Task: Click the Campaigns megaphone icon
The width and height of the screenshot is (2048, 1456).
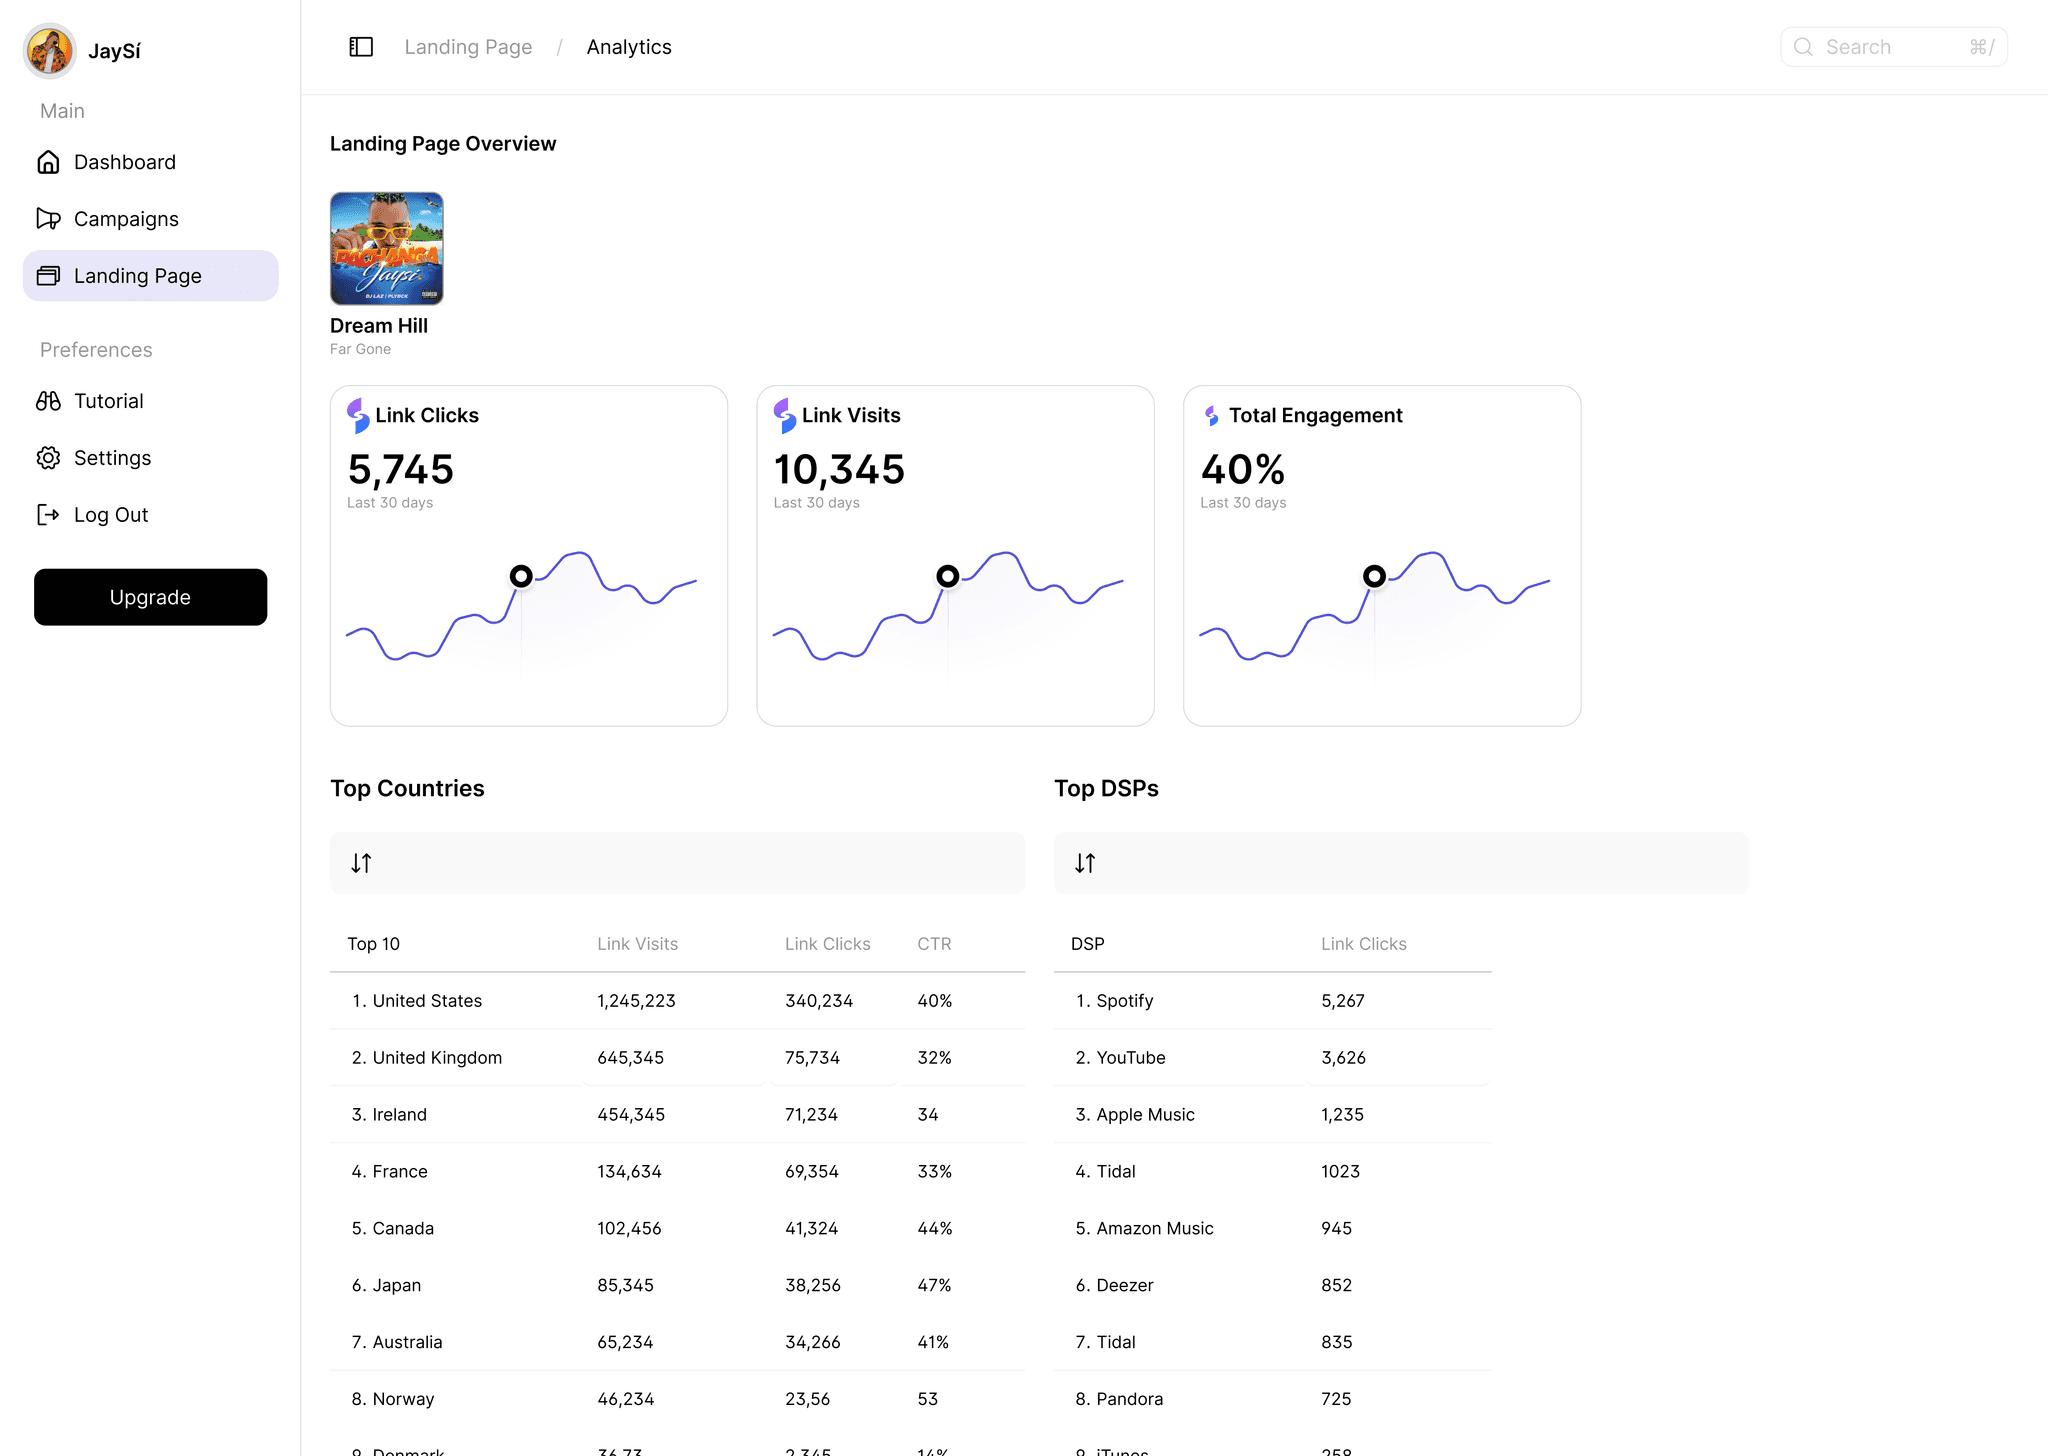Action: [48, 219]
